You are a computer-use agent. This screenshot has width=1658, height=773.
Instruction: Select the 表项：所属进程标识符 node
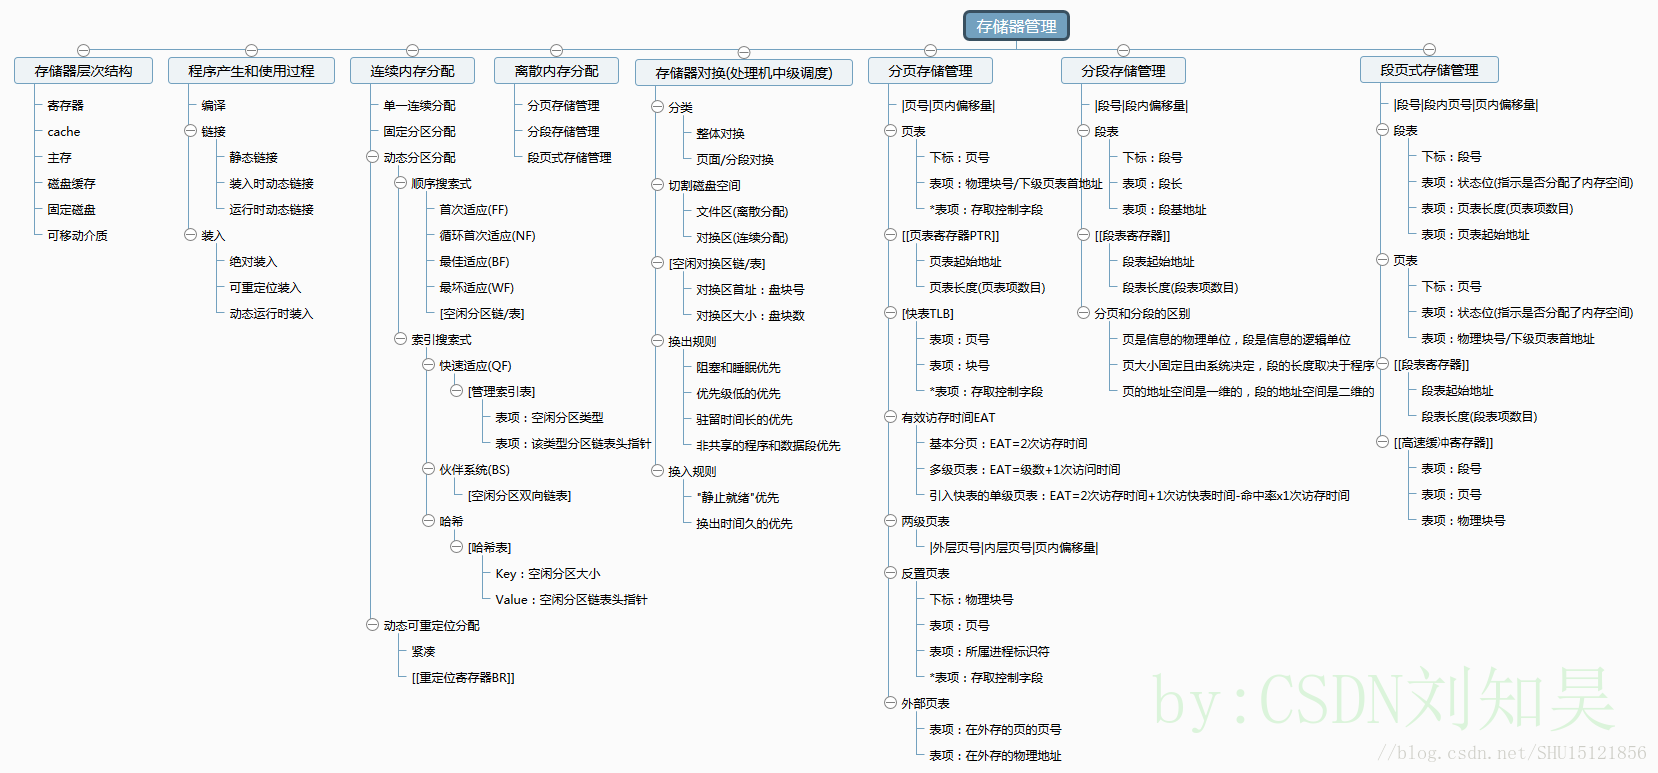(989, 651)
